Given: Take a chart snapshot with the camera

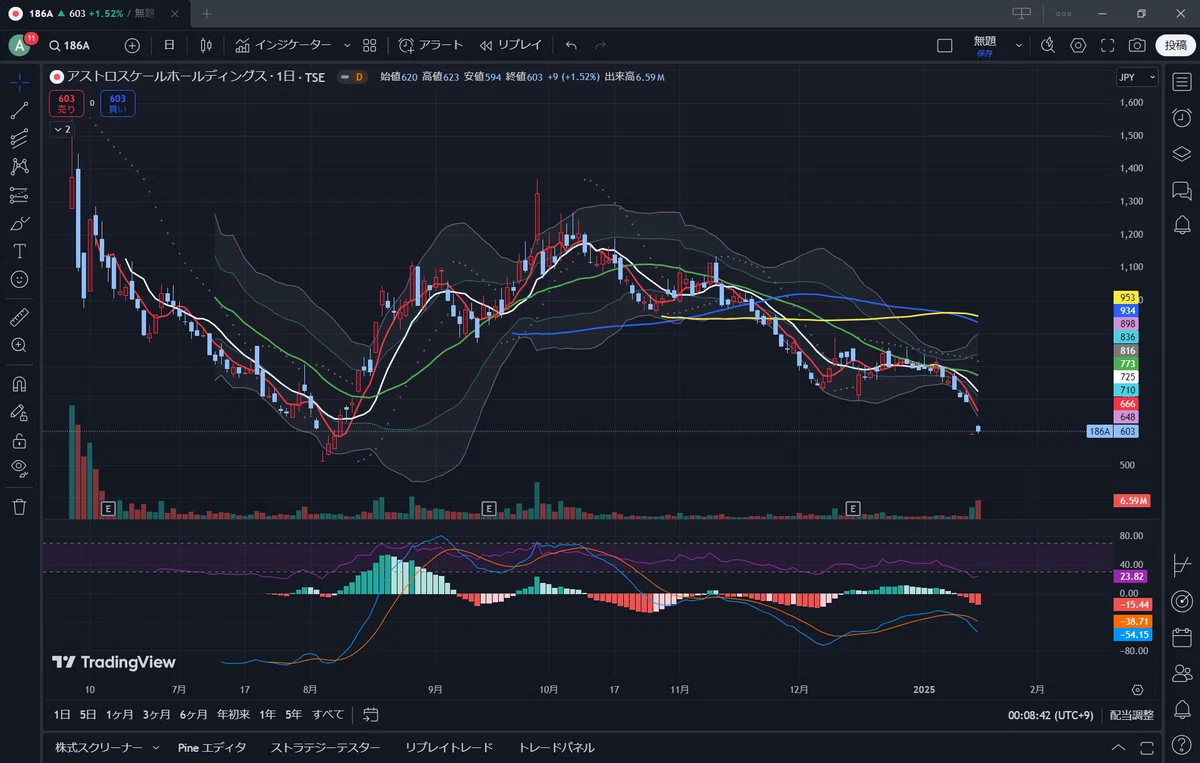Looking at the screenshot, I should (1137, 45).
